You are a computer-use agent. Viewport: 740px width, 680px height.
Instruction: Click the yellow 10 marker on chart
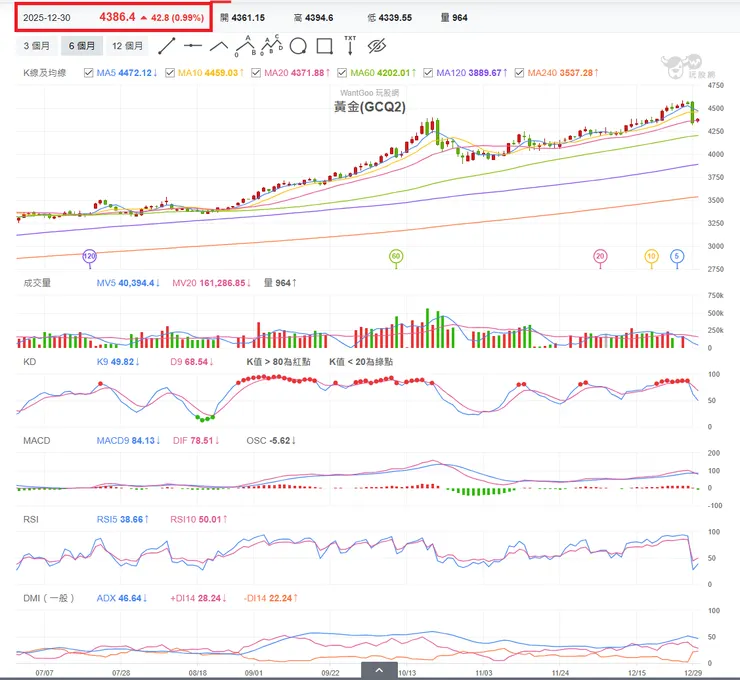[651, 256]
